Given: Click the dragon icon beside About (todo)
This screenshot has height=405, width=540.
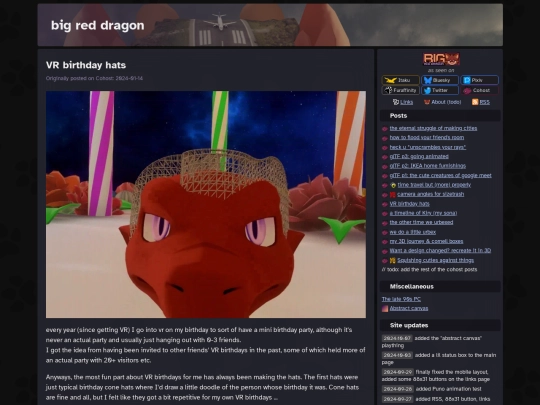Looking at the screenshot, I should coord(427,102).
